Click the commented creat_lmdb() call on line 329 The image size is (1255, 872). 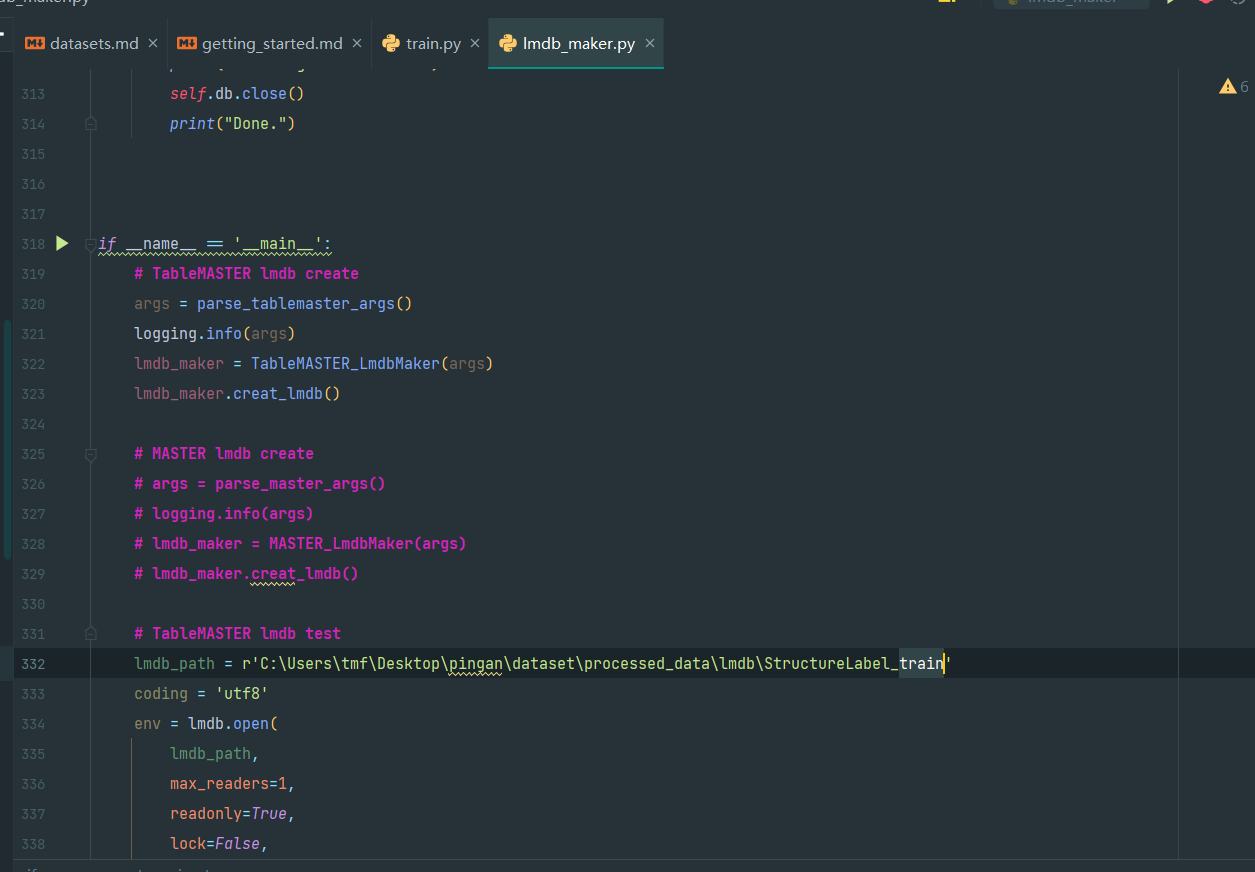point(246,573)
